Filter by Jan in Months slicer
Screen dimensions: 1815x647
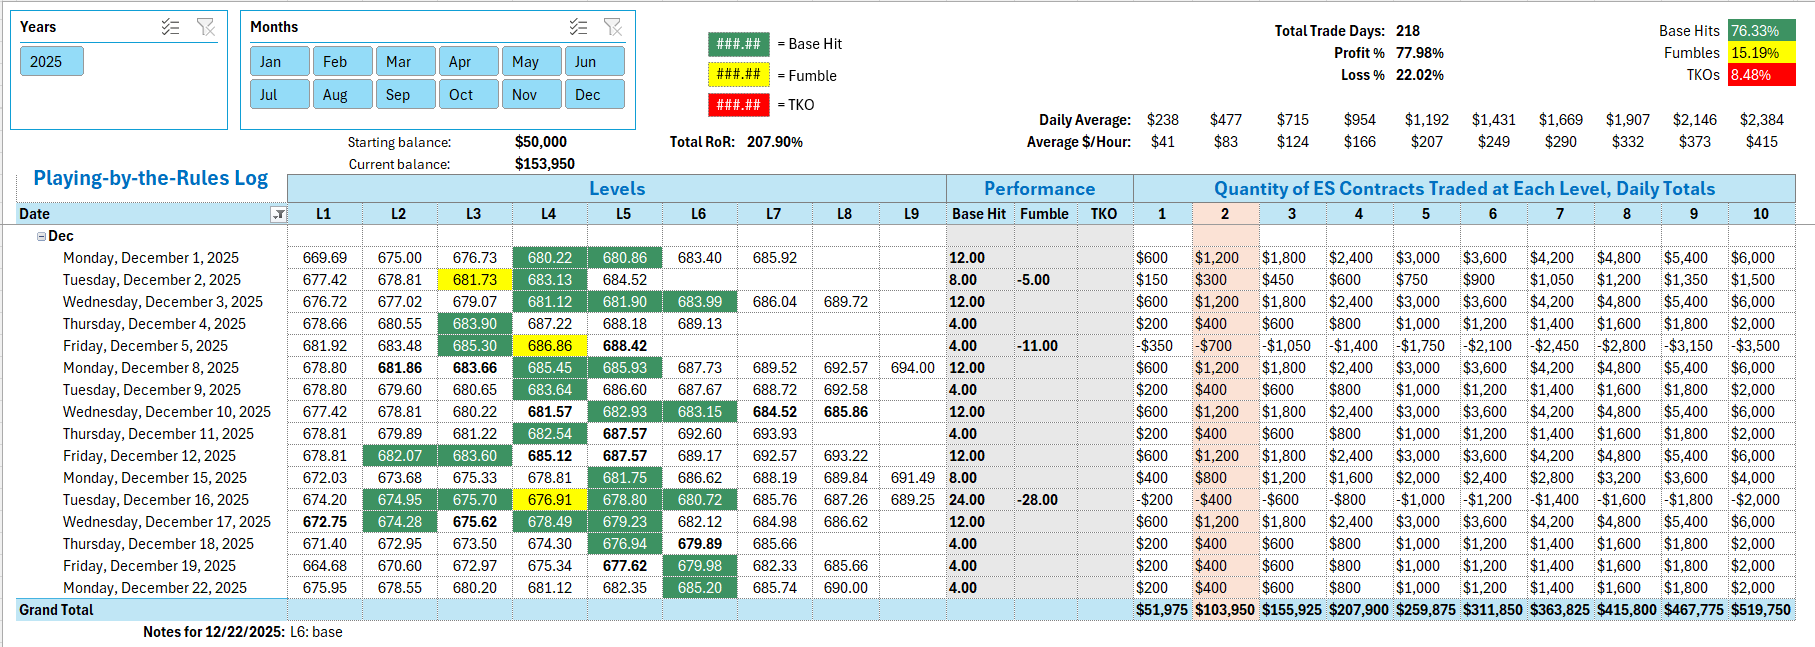(x=279, y=62)
